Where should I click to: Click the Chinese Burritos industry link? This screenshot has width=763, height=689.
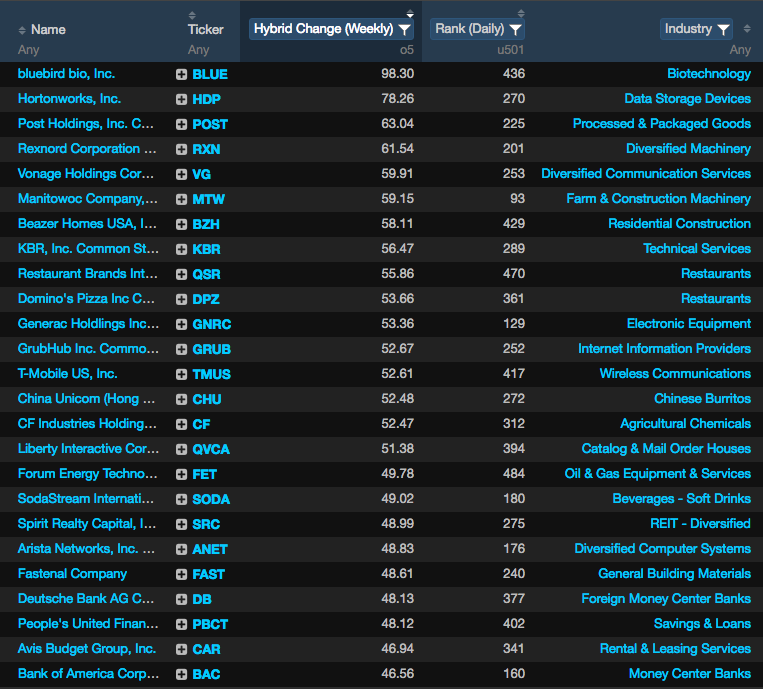click(x=703, y=399)
